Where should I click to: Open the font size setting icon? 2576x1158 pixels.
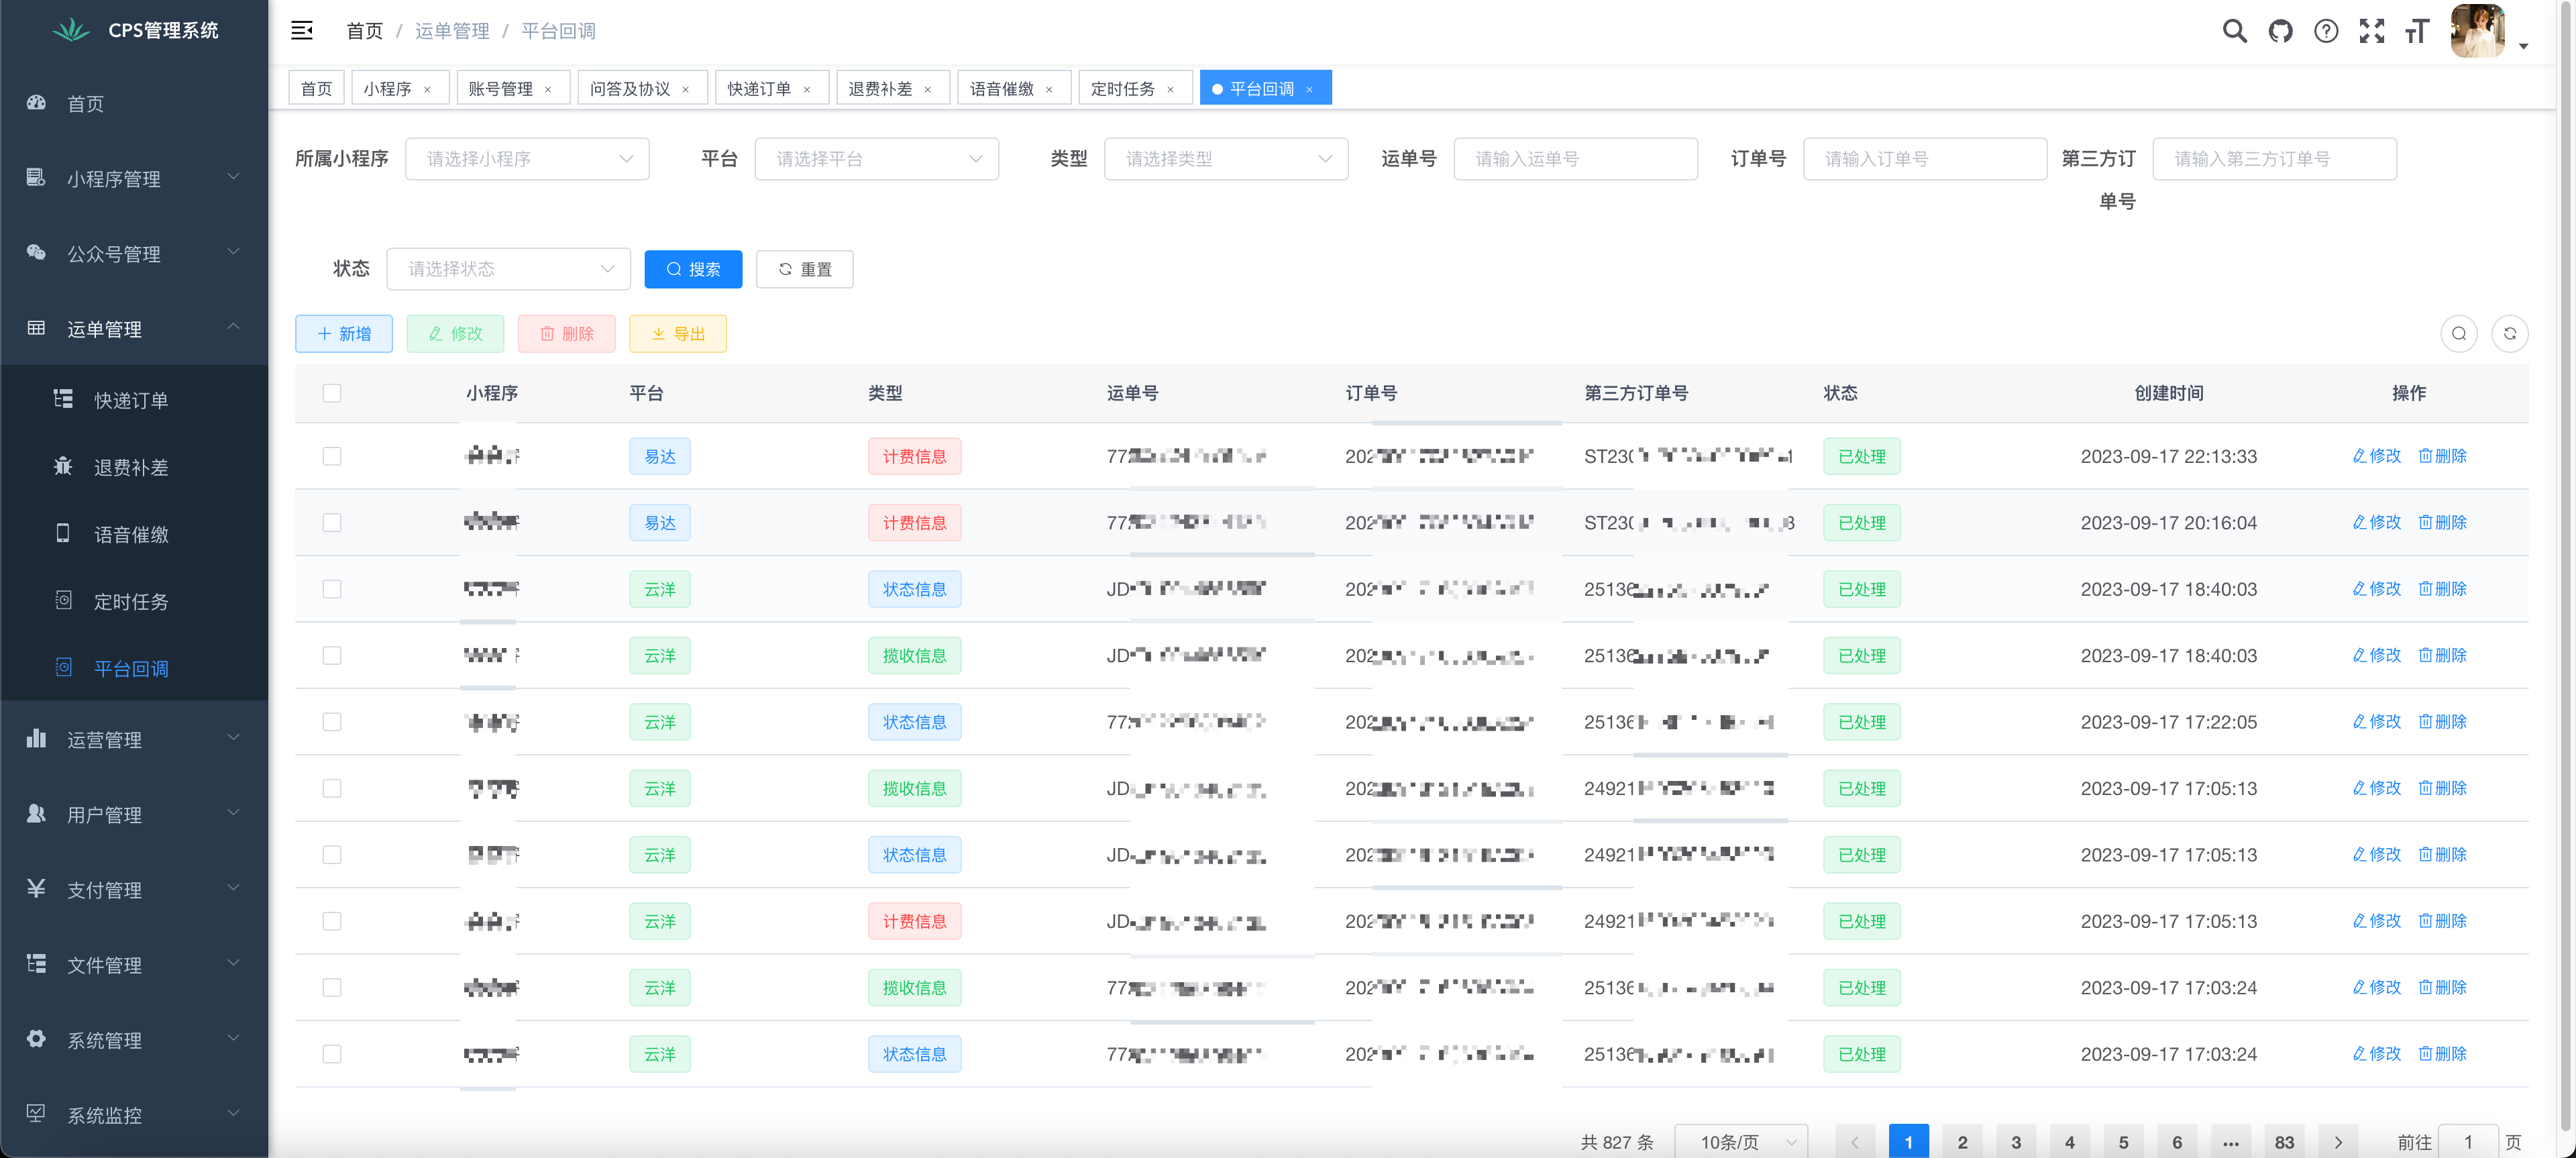pos(2417,31)
